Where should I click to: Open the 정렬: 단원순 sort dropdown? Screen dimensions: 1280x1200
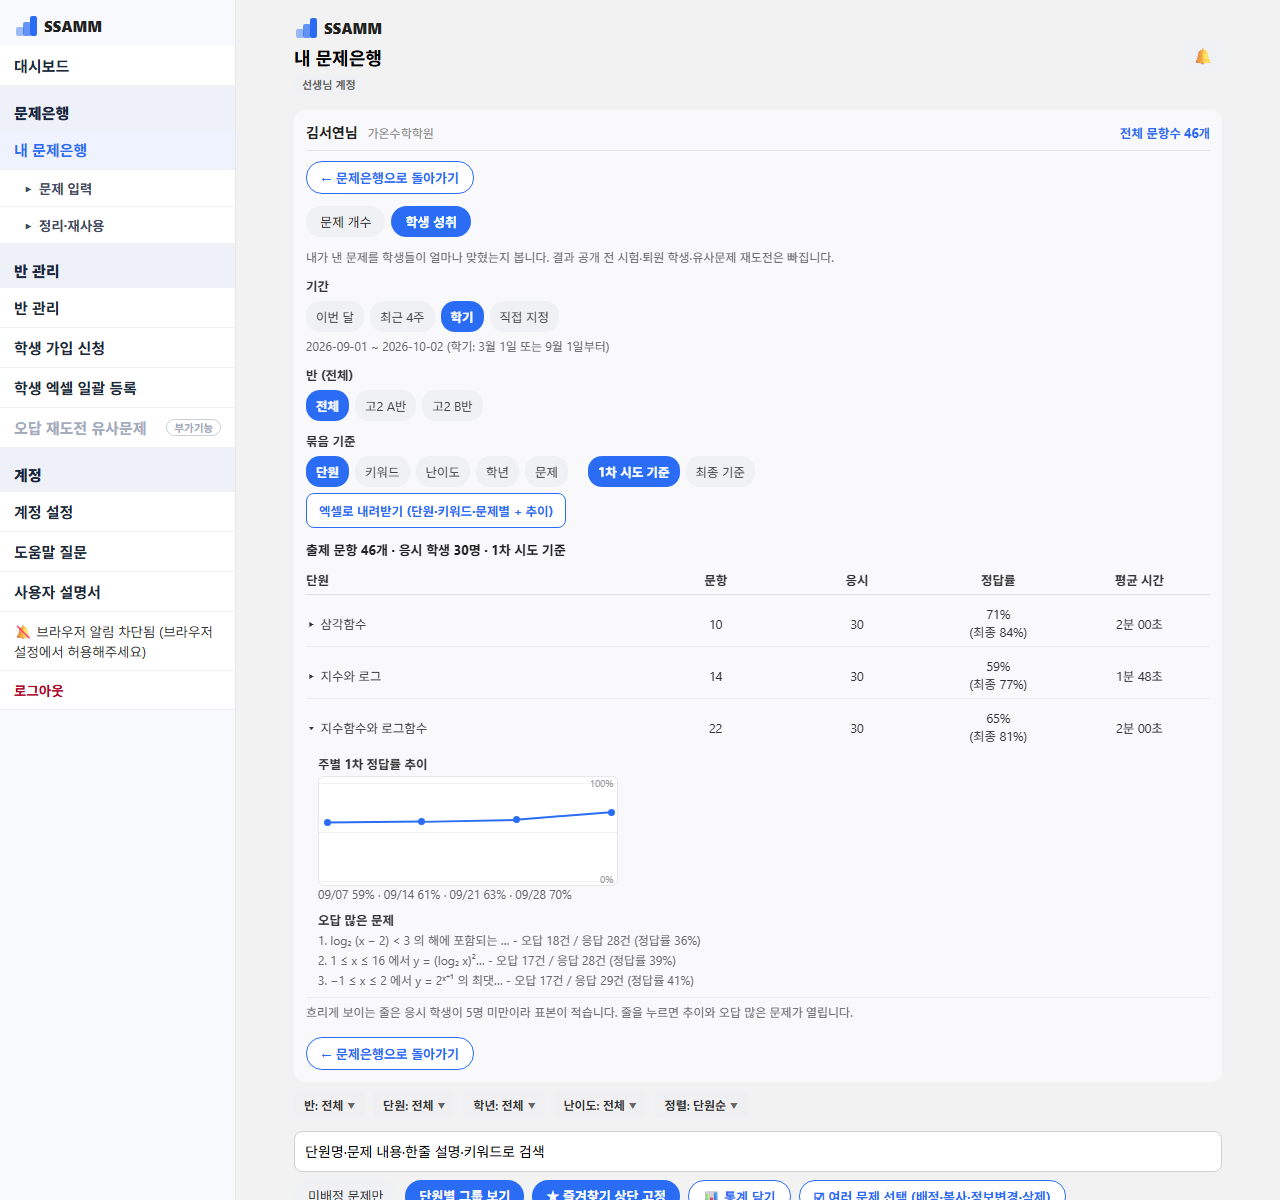(701, 1105)
